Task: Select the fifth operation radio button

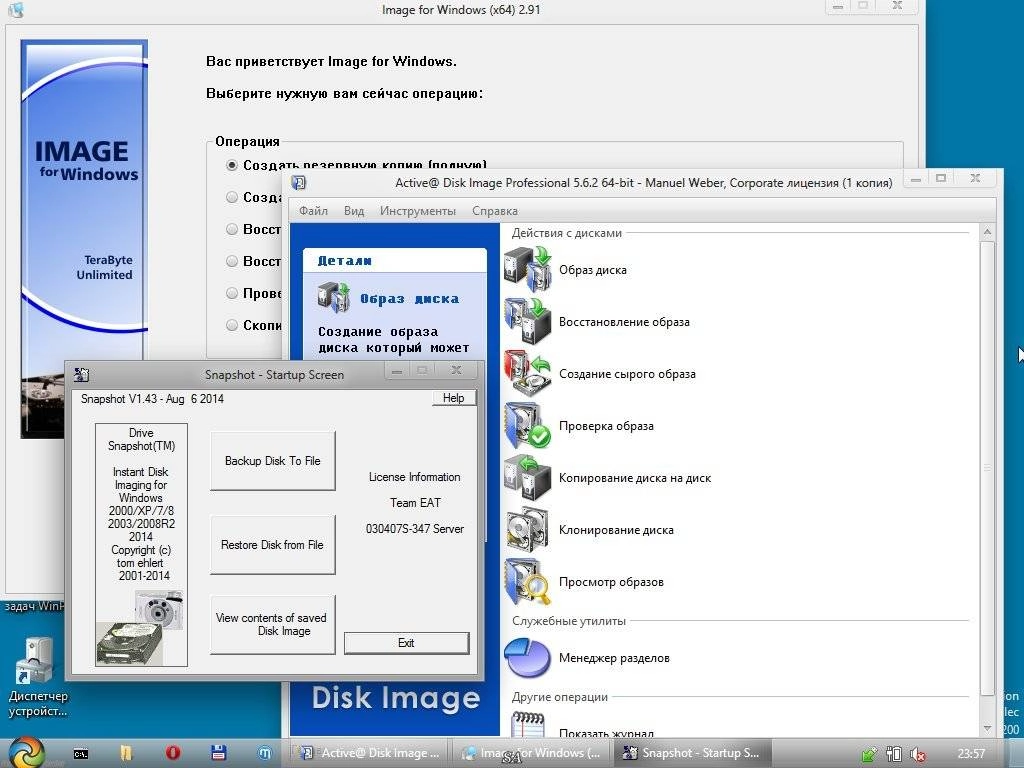Action: [x=232, y=293]
